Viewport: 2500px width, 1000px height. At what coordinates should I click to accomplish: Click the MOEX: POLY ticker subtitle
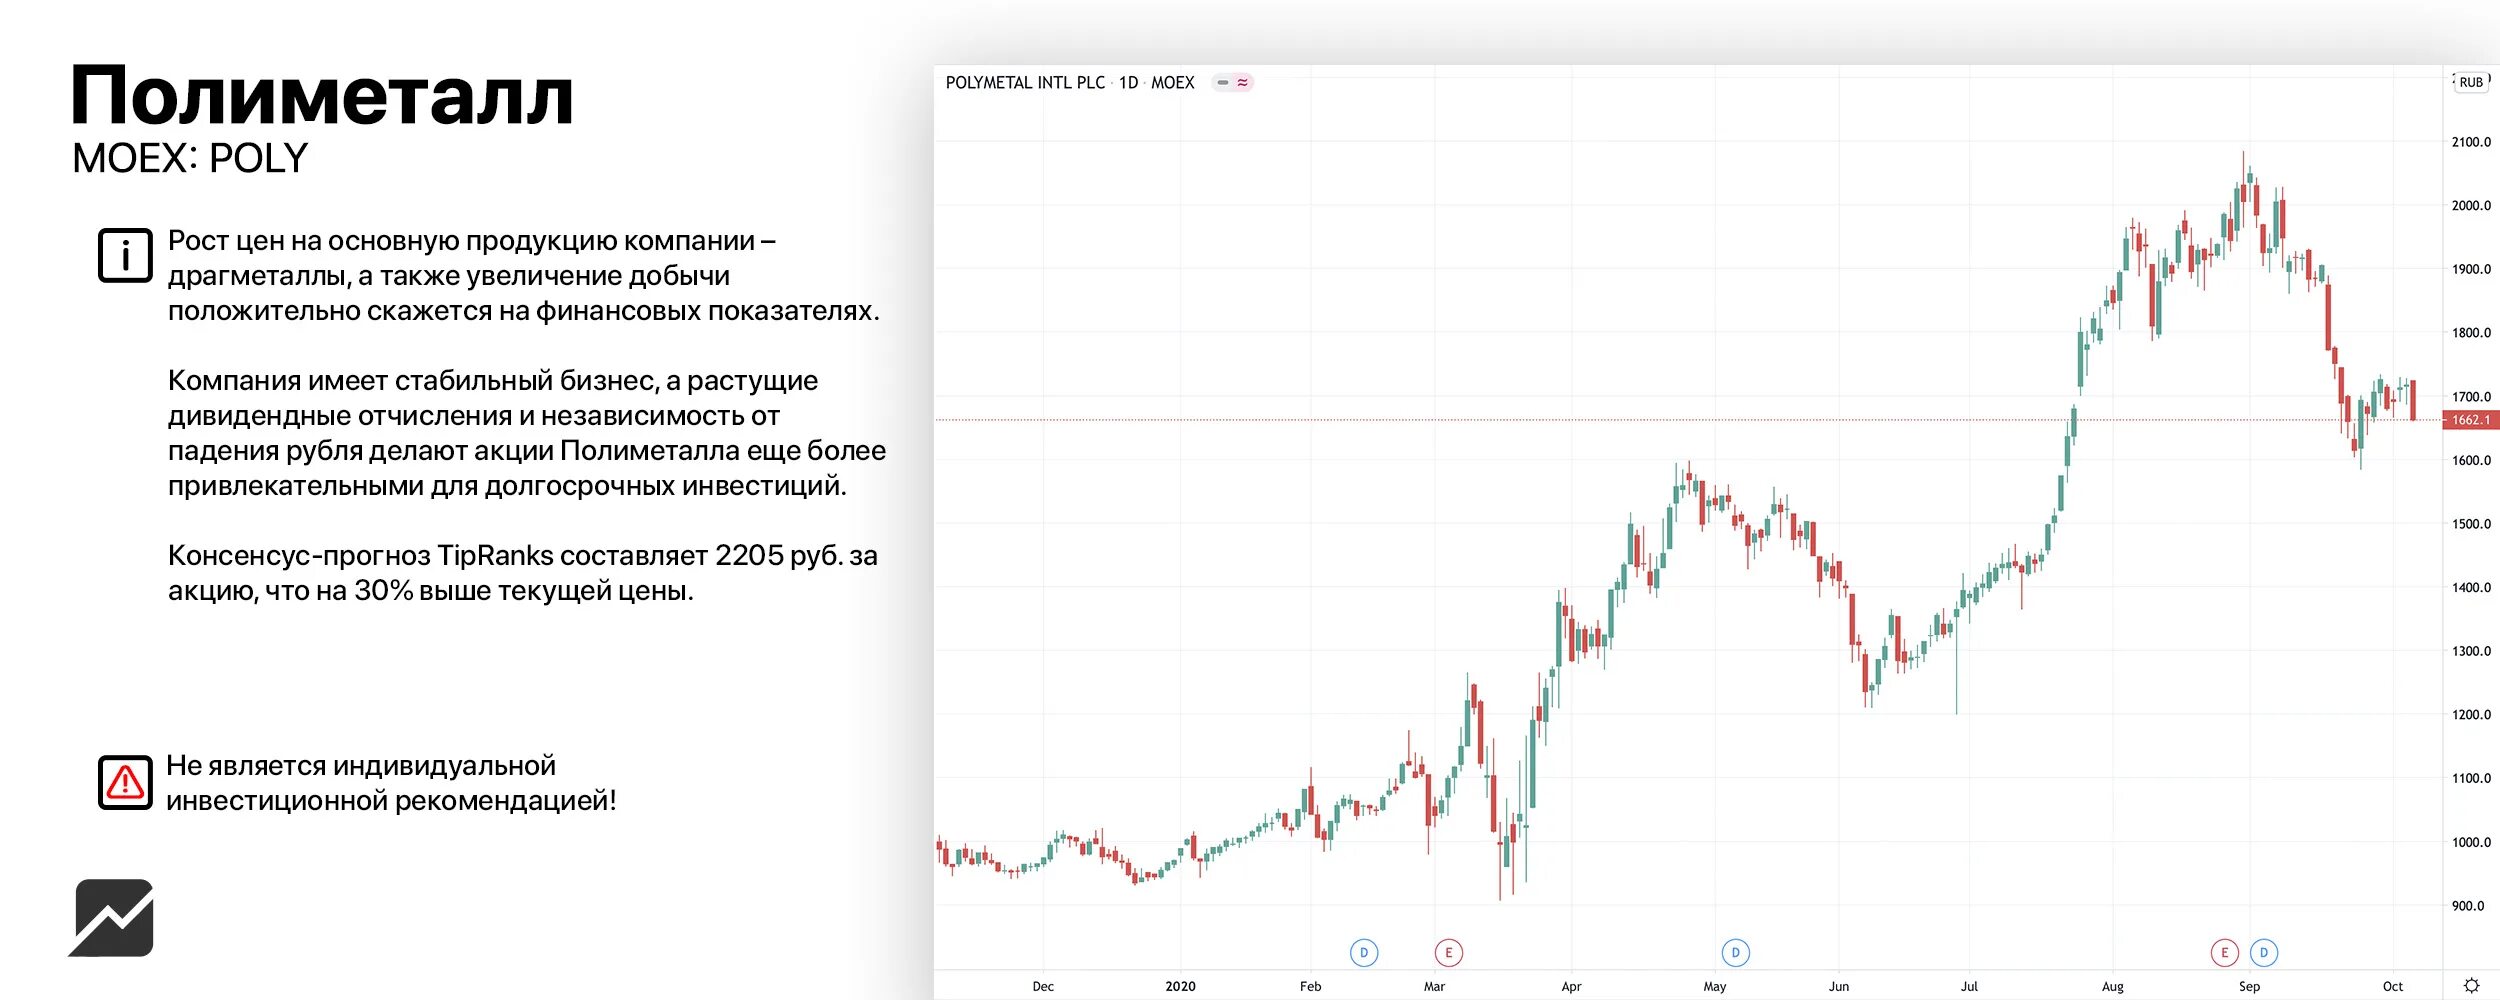[x=190, y=158]
